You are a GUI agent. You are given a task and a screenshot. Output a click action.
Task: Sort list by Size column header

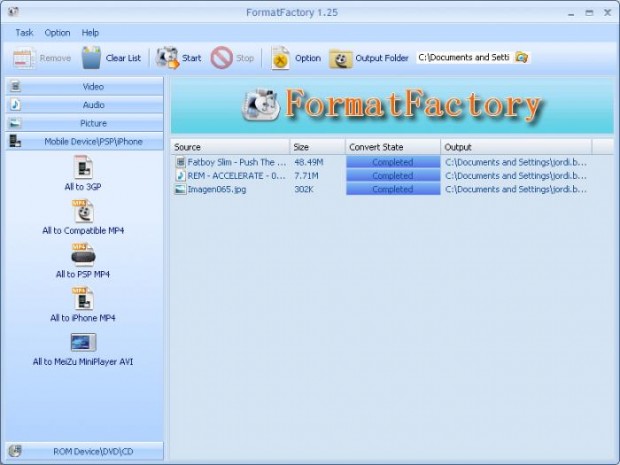[x=317, y=147]
